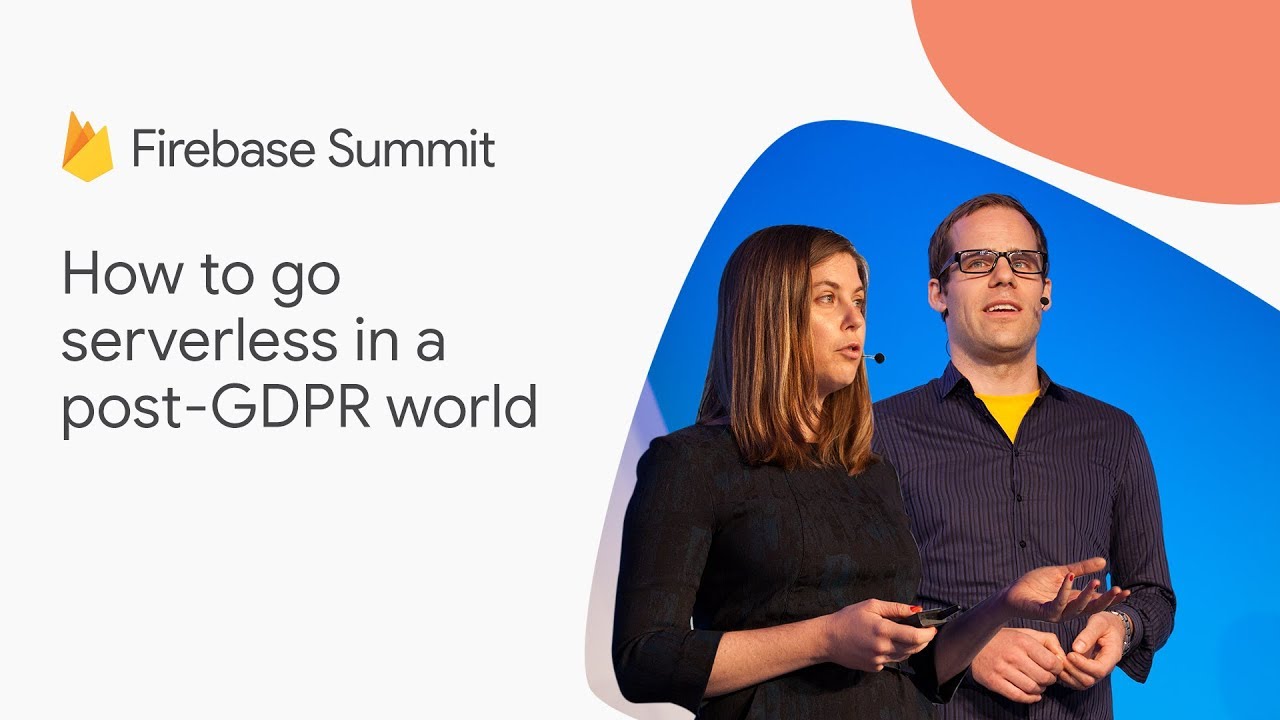Click the title "How to go serverless in a post-GDPR world"
Viewport: 1280px width, 720px height.
299,342
